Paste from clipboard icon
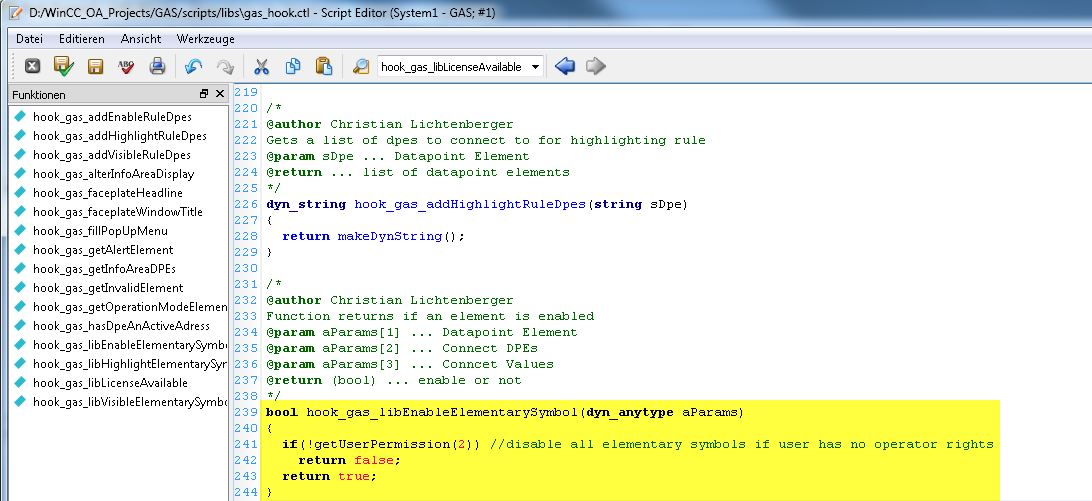Viewport: 1092px width, 501px height. [x=323, y=67]
